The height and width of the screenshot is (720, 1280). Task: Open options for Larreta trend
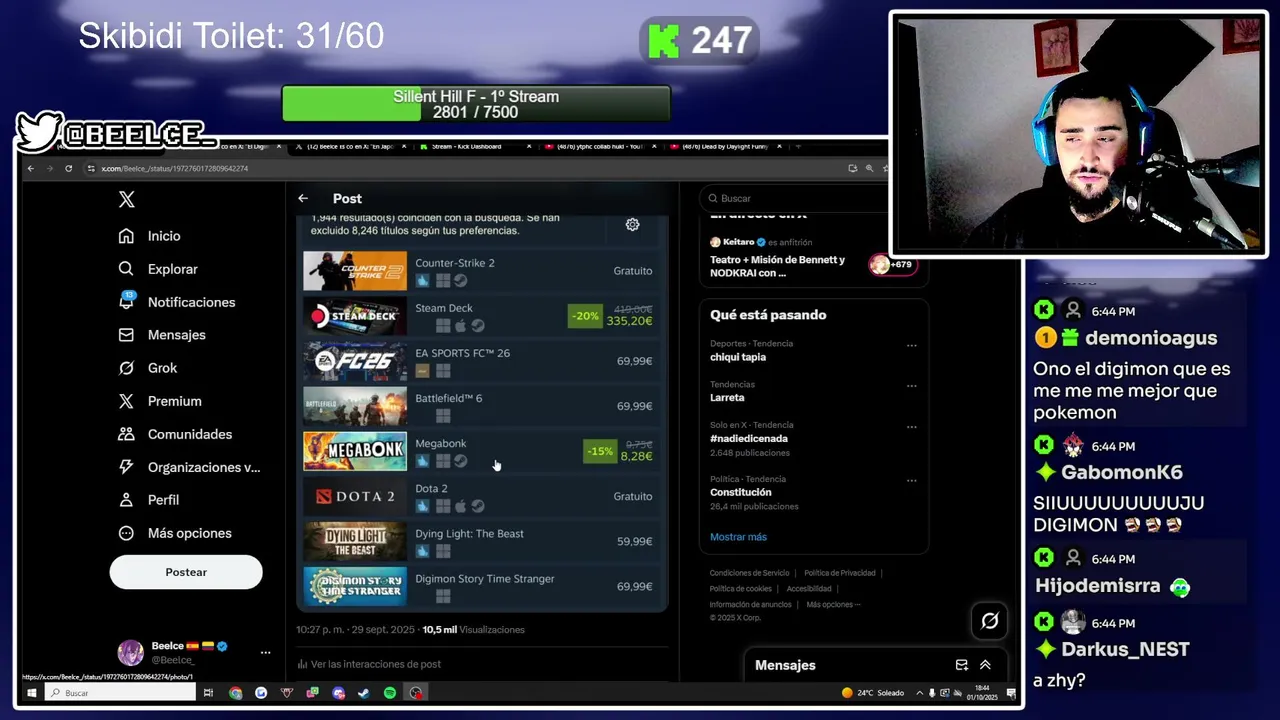click(911, 387)
